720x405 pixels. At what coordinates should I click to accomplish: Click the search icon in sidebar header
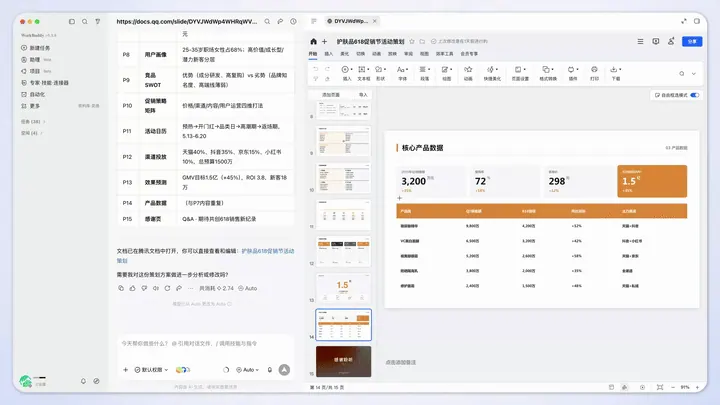(x=85, y=22)
